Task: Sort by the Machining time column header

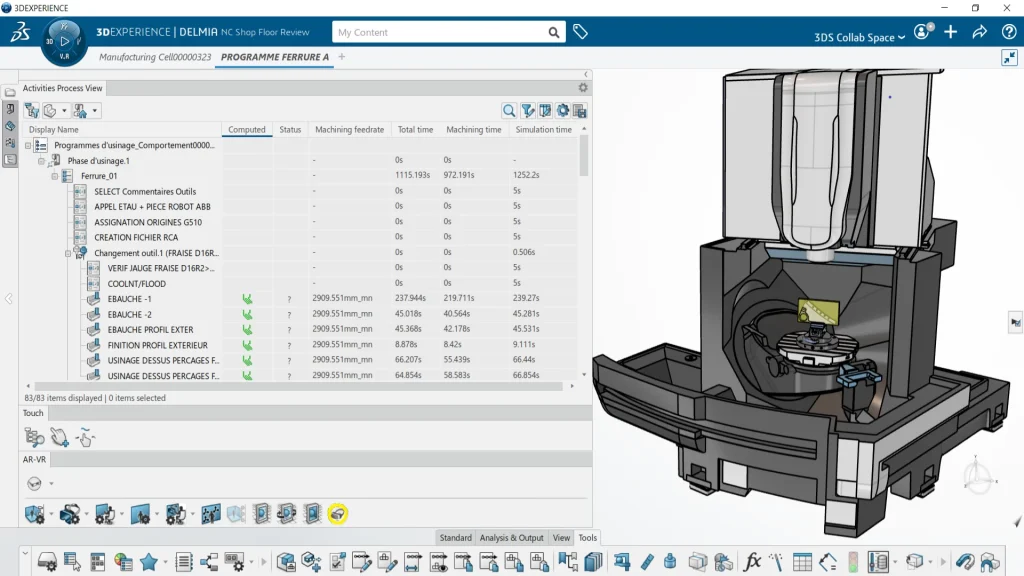Action: coord(473,130)
